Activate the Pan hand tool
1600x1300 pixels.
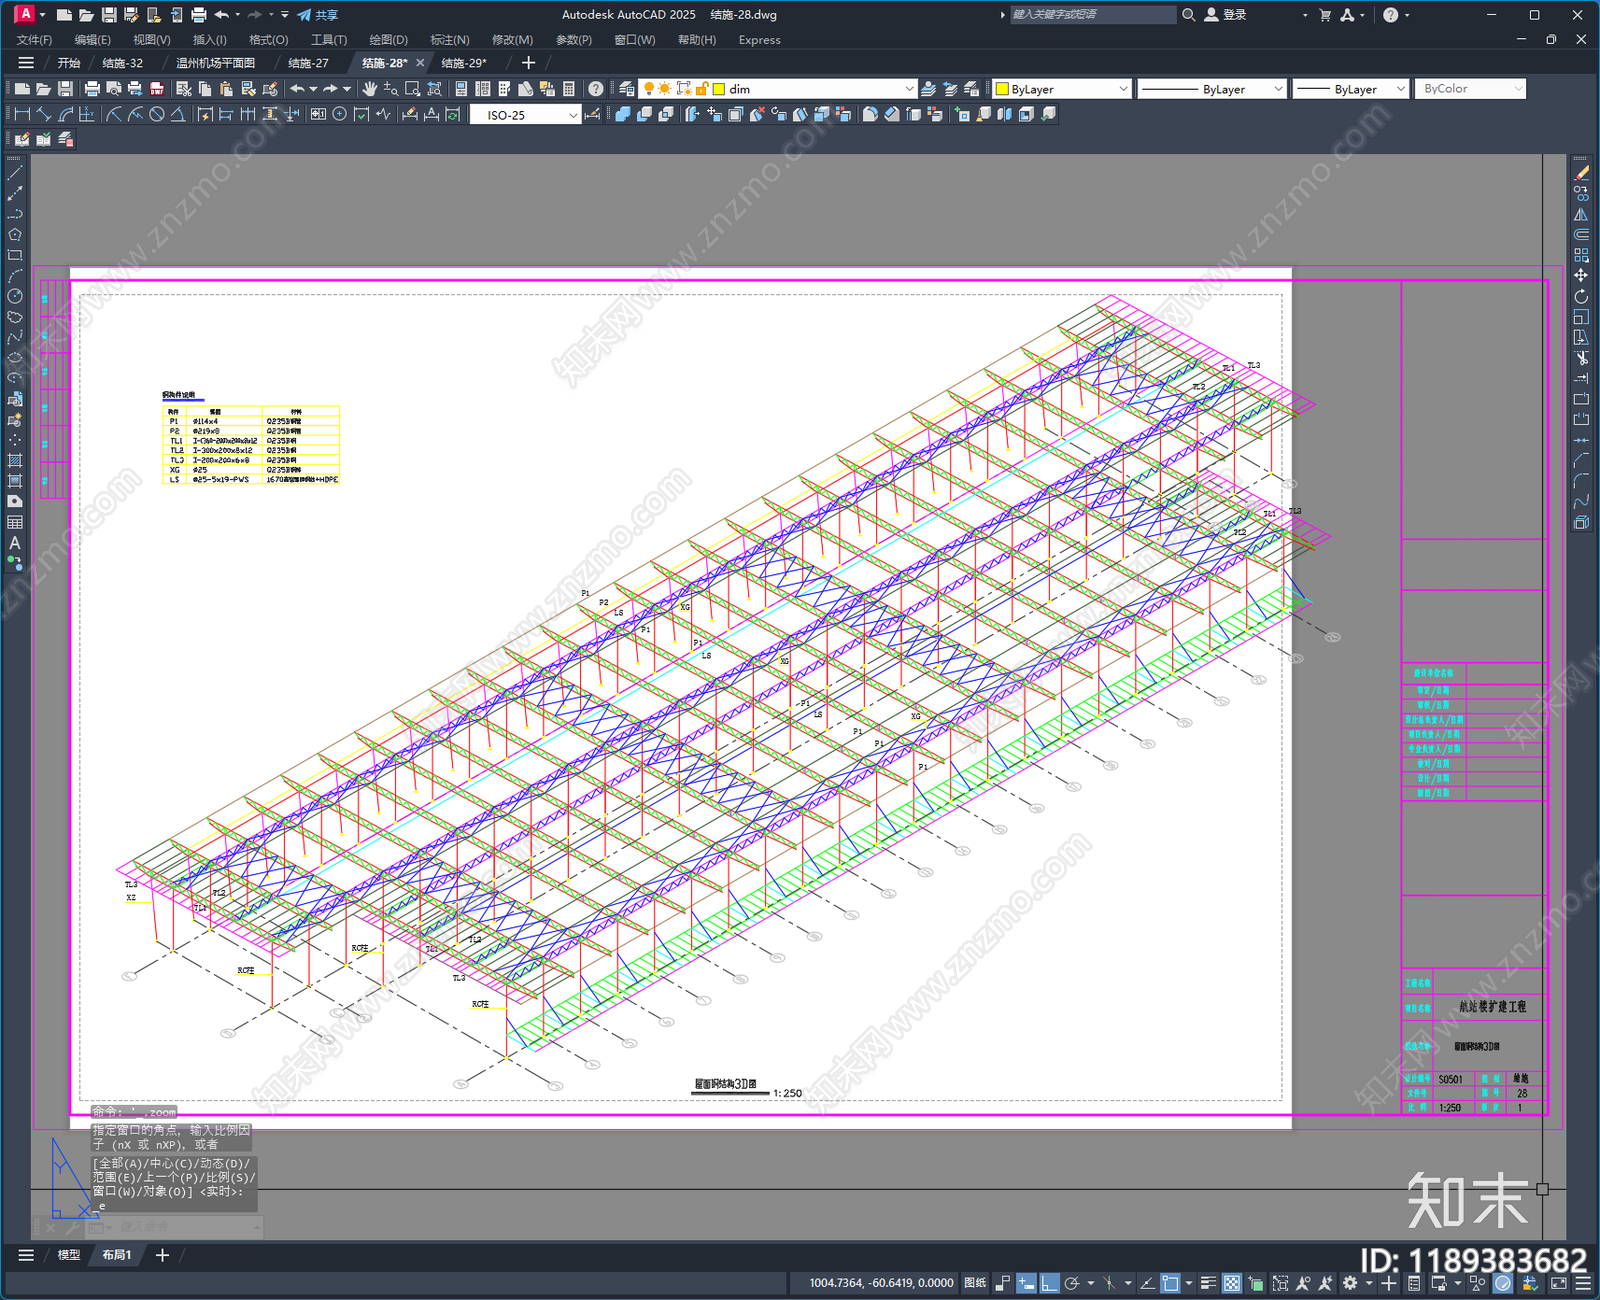(369, 89)
